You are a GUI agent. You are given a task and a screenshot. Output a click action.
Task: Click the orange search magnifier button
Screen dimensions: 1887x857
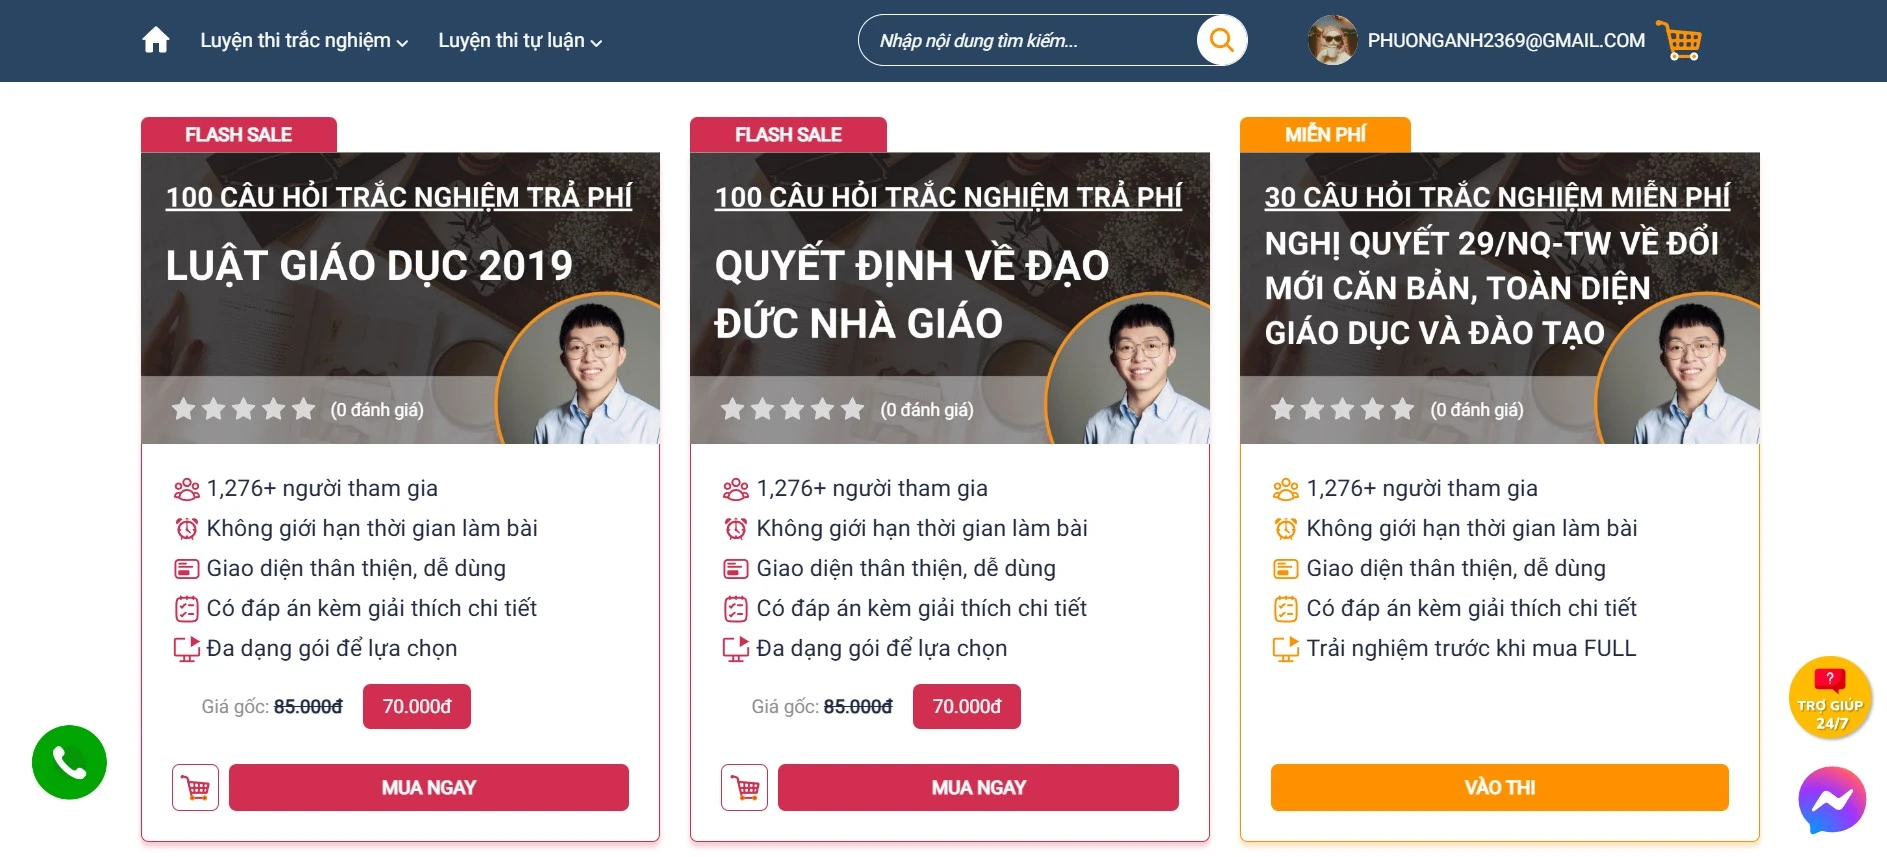(1221, 41)
